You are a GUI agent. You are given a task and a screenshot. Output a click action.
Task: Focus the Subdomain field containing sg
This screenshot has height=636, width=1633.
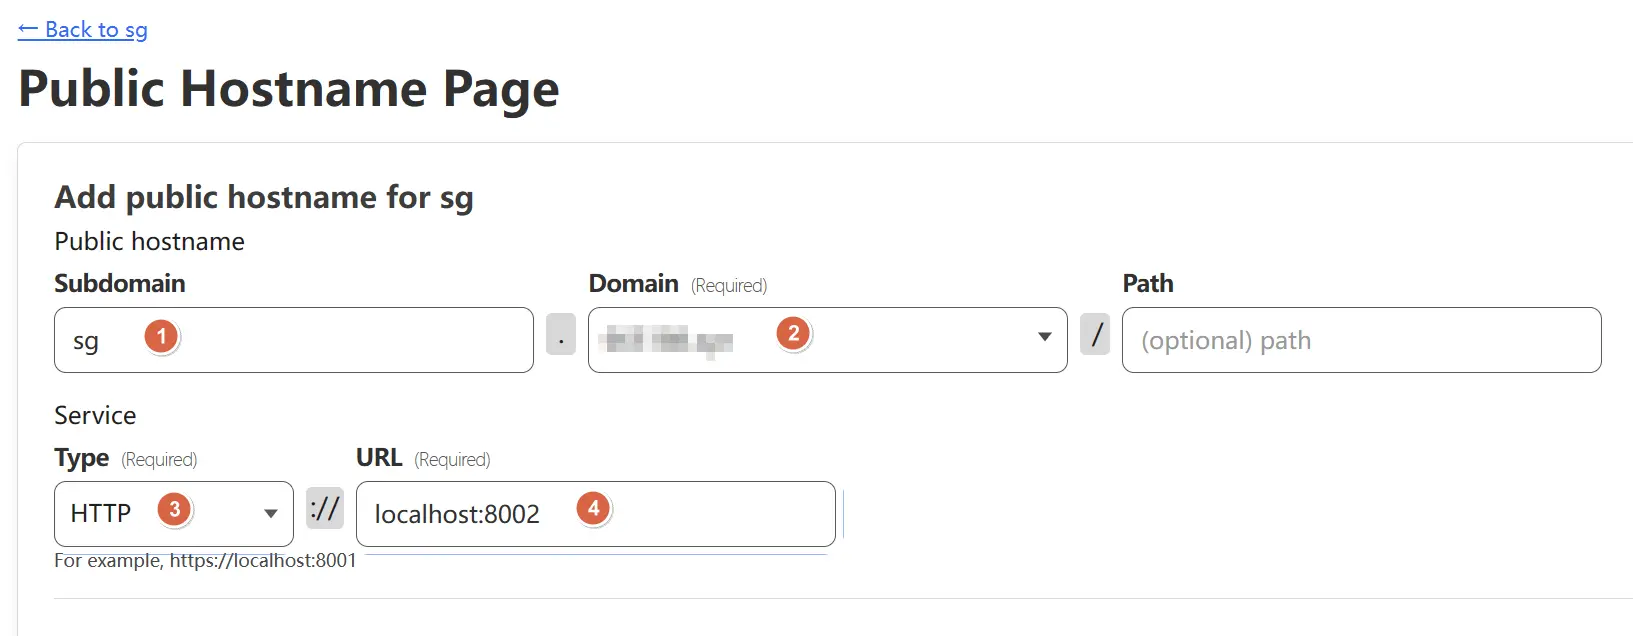click(x=294, y=340)
